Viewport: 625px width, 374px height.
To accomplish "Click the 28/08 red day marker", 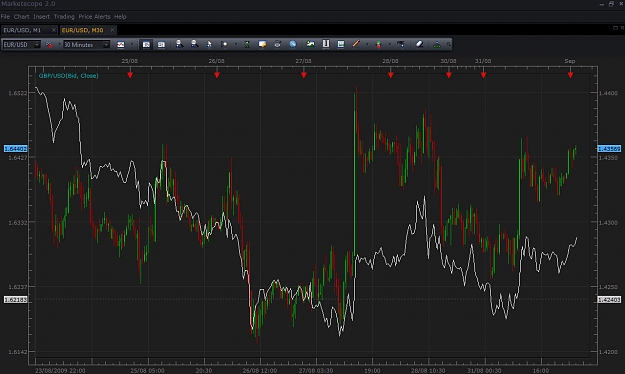I will [391, 75].
